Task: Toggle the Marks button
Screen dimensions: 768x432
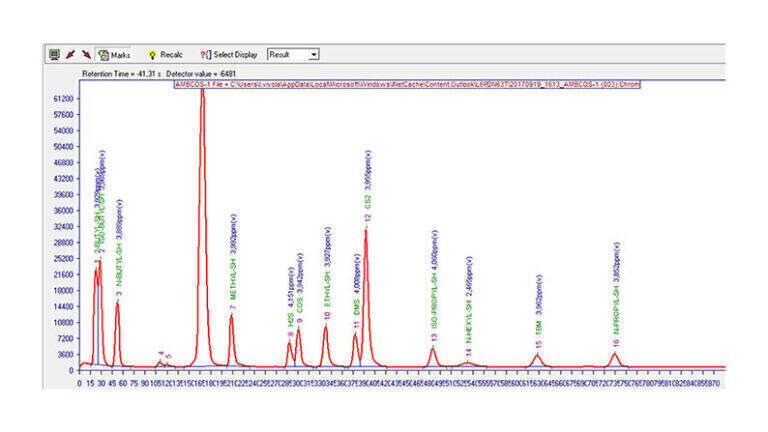Action: (x=114, y=55)
